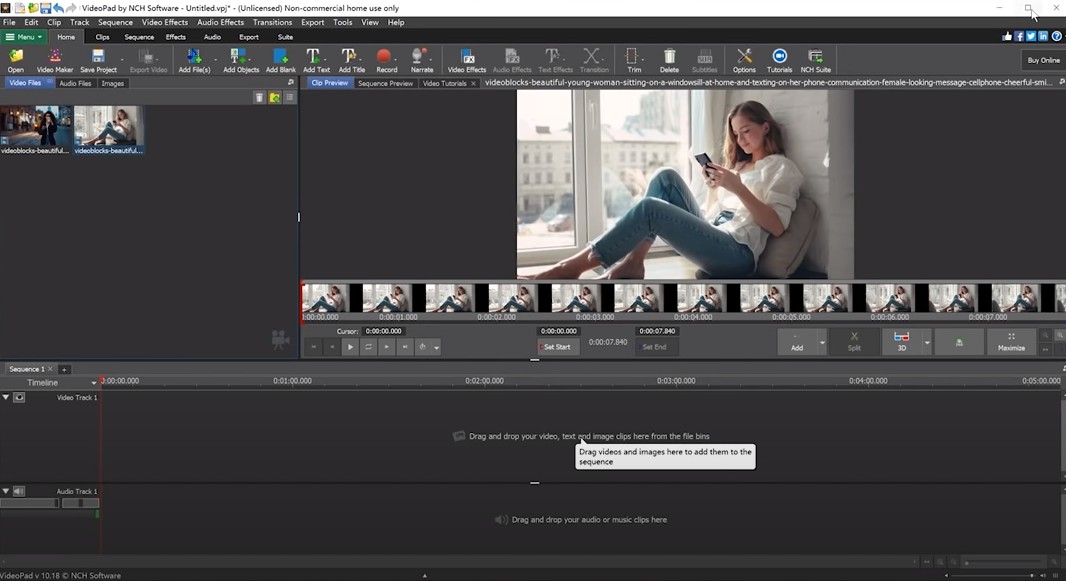
Task: Open the Timeline view mode dropdown
Action: pyautogui.click(x=94, y=383)
